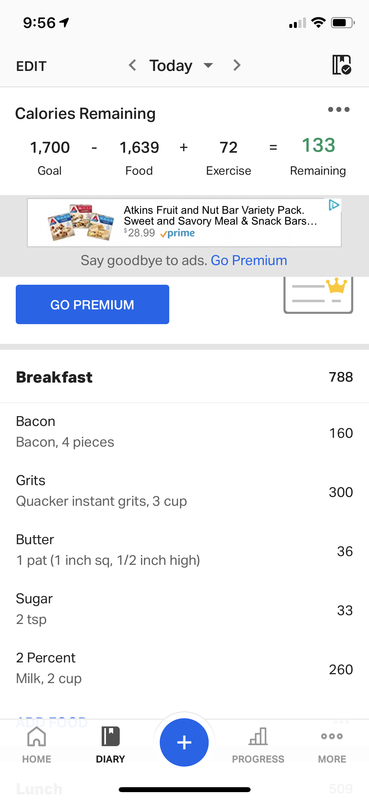Select the Diary tab

[x=110, y=745]
